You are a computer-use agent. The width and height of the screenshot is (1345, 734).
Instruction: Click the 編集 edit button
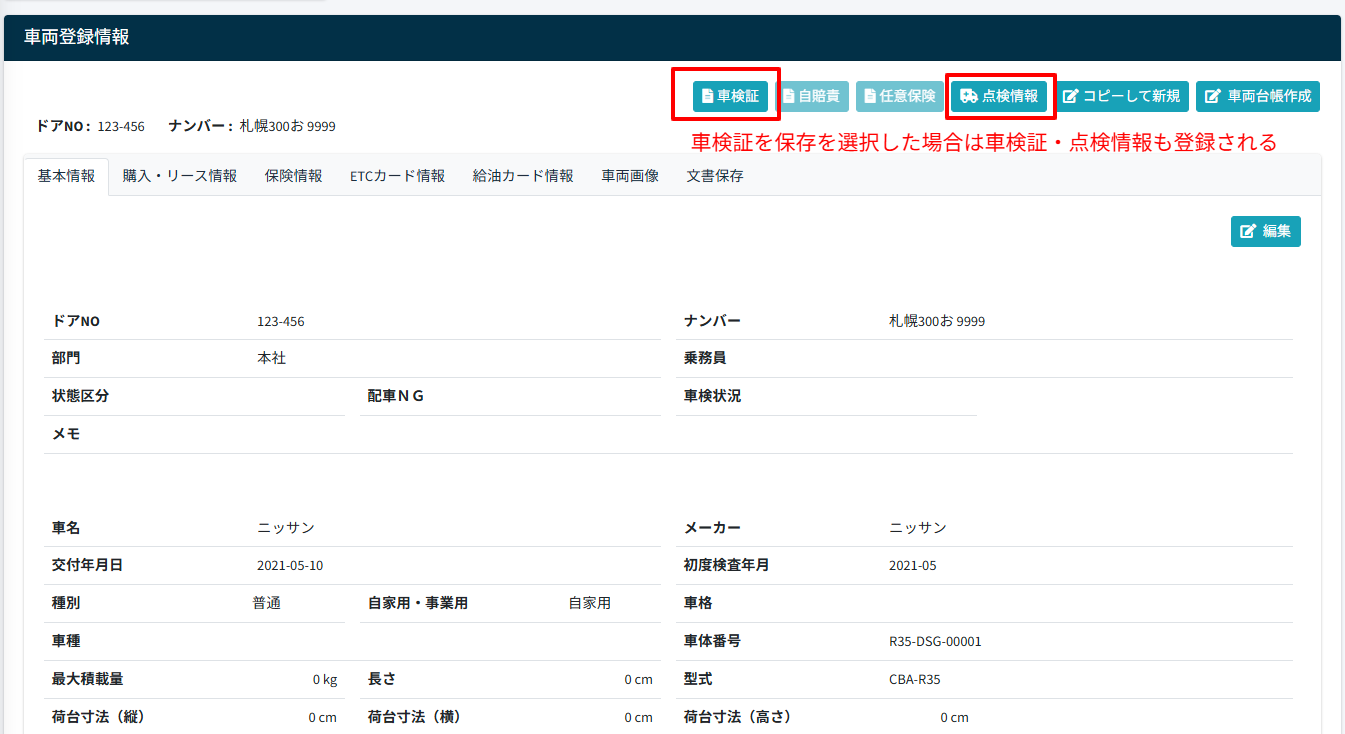point(1266,231)
